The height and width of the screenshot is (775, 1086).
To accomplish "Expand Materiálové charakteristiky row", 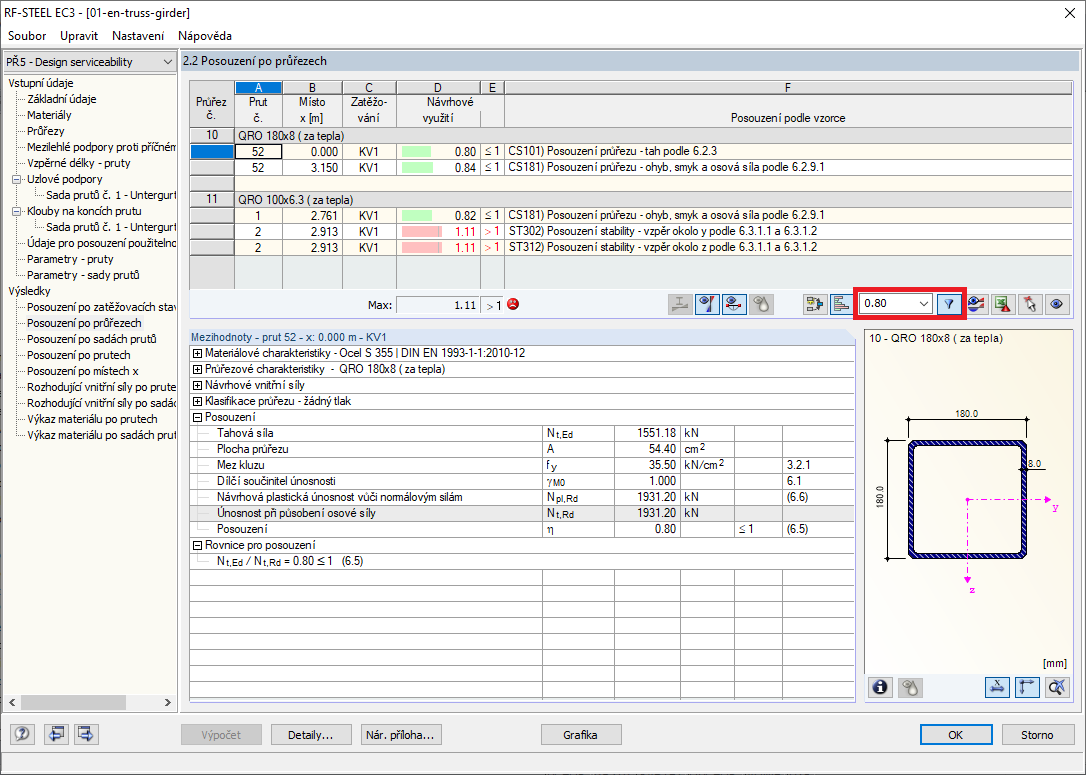I will click(197, 353).
